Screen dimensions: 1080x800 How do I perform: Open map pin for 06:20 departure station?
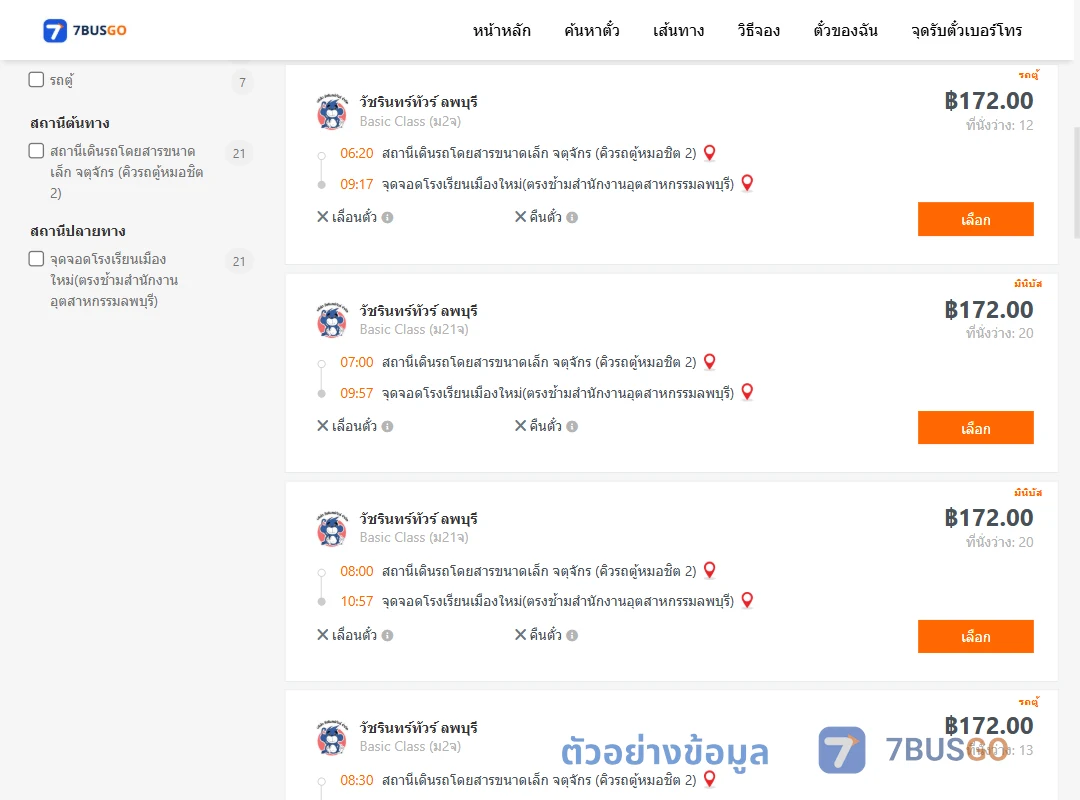(x=709, y=153)
